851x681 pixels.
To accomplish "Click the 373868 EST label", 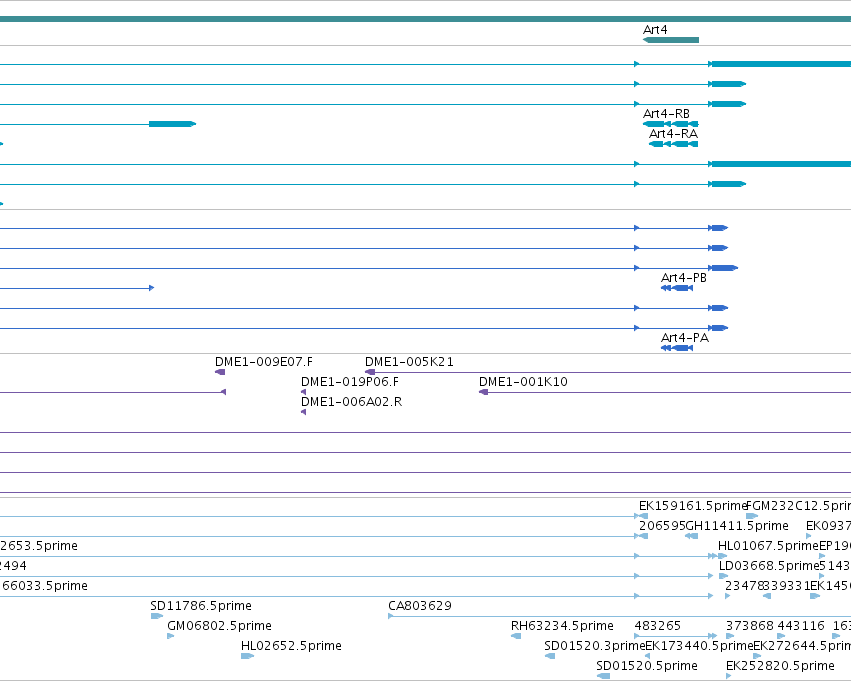I will [750, 626].
